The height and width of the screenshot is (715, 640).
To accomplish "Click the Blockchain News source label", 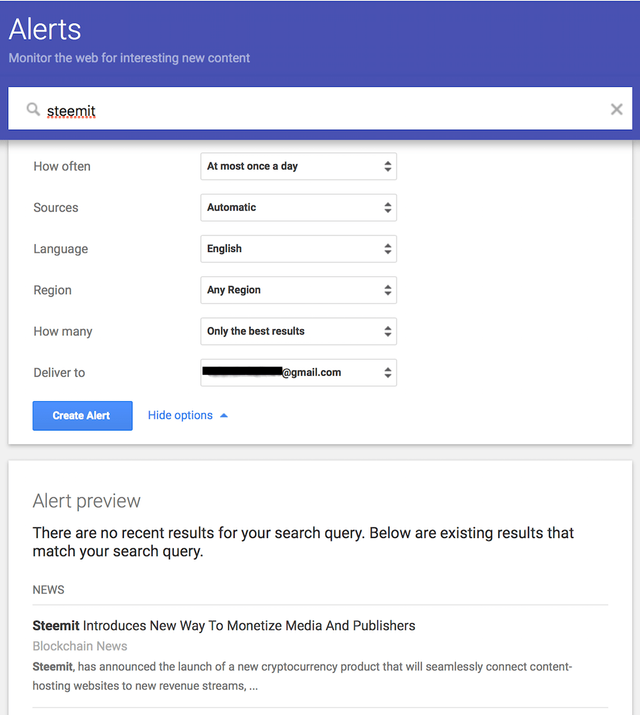I will pyautogui.click(x=80, y=646).
